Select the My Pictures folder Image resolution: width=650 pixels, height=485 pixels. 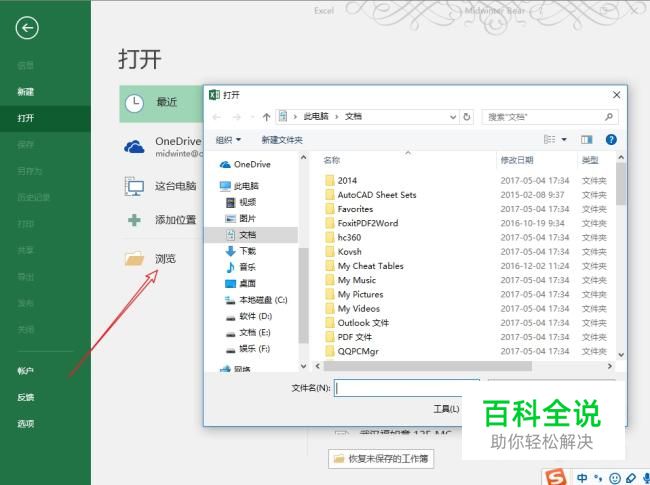pyautogui.click(x=354, y=294)
